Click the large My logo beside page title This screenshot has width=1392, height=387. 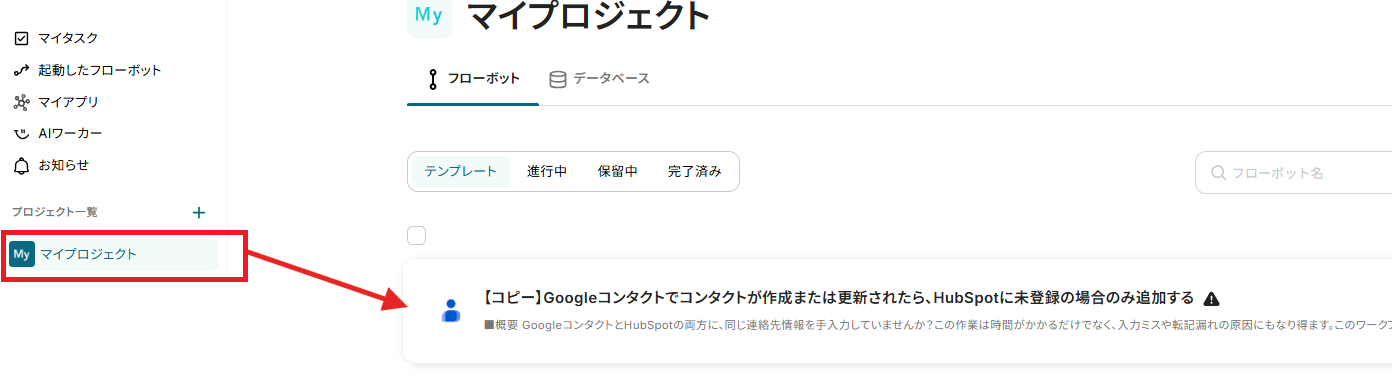point(429,17)
